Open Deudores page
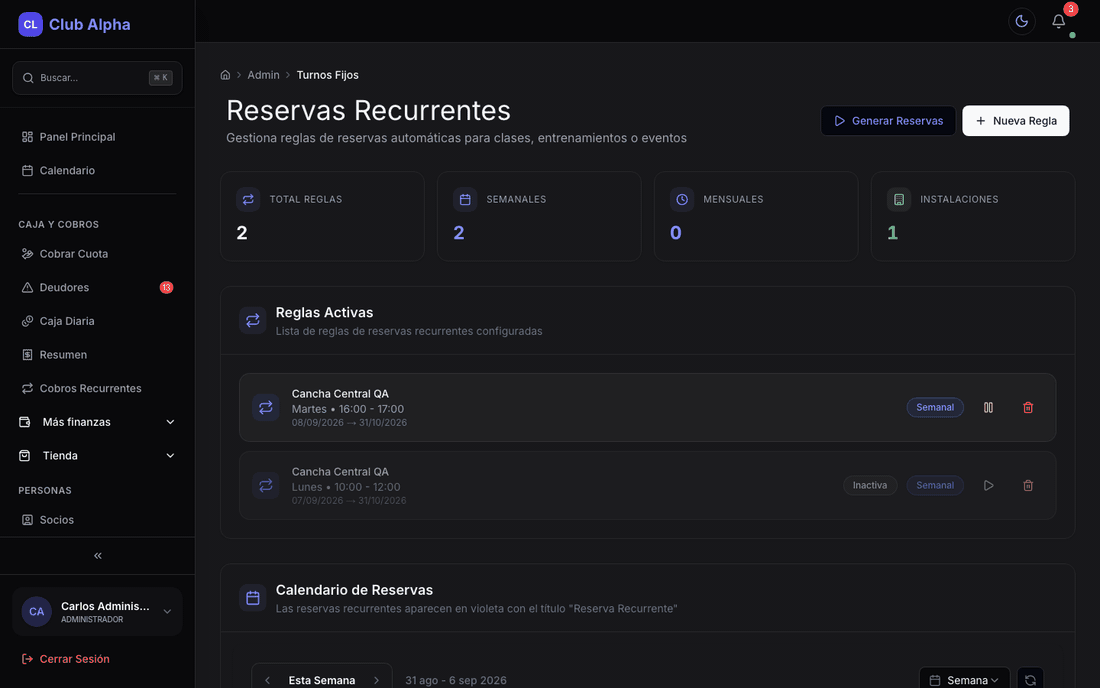Viewport: 1100px width, 688px height. (x=98, y=288)
